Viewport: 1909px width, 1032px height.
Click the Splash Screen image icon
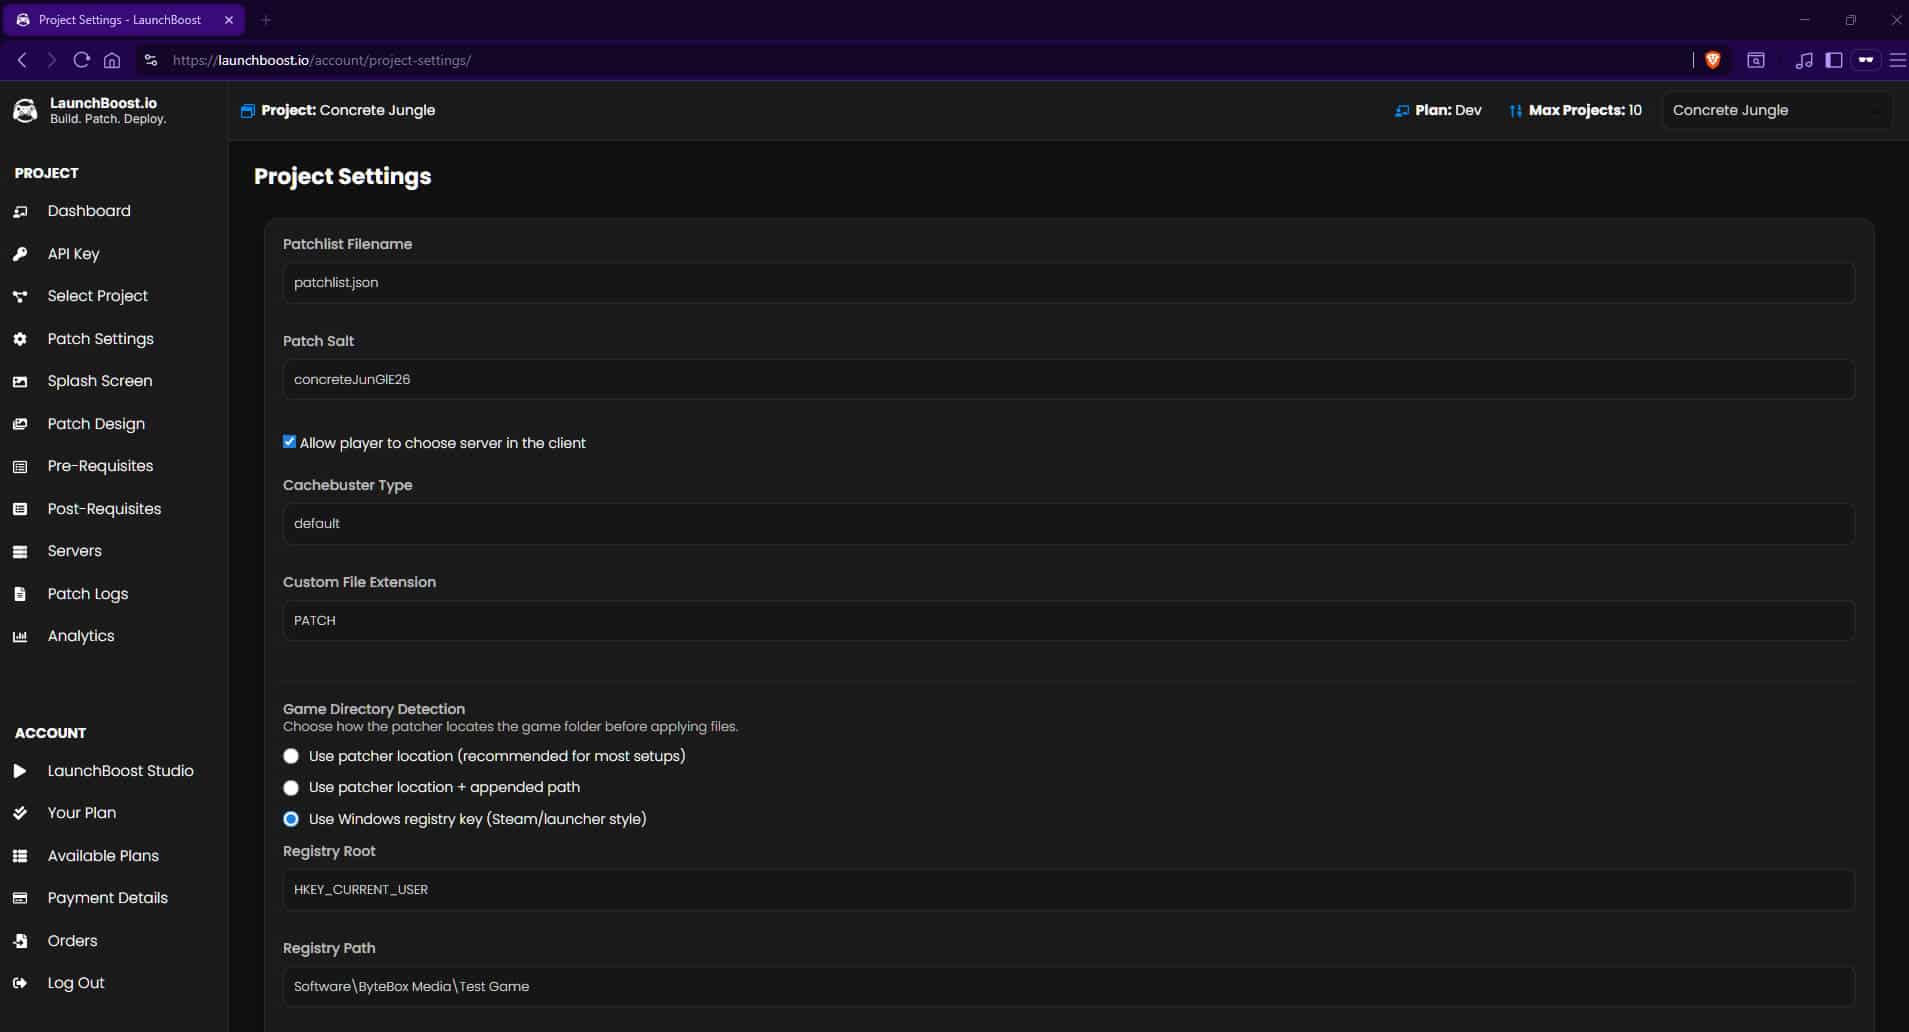click(x=20, y=381)
